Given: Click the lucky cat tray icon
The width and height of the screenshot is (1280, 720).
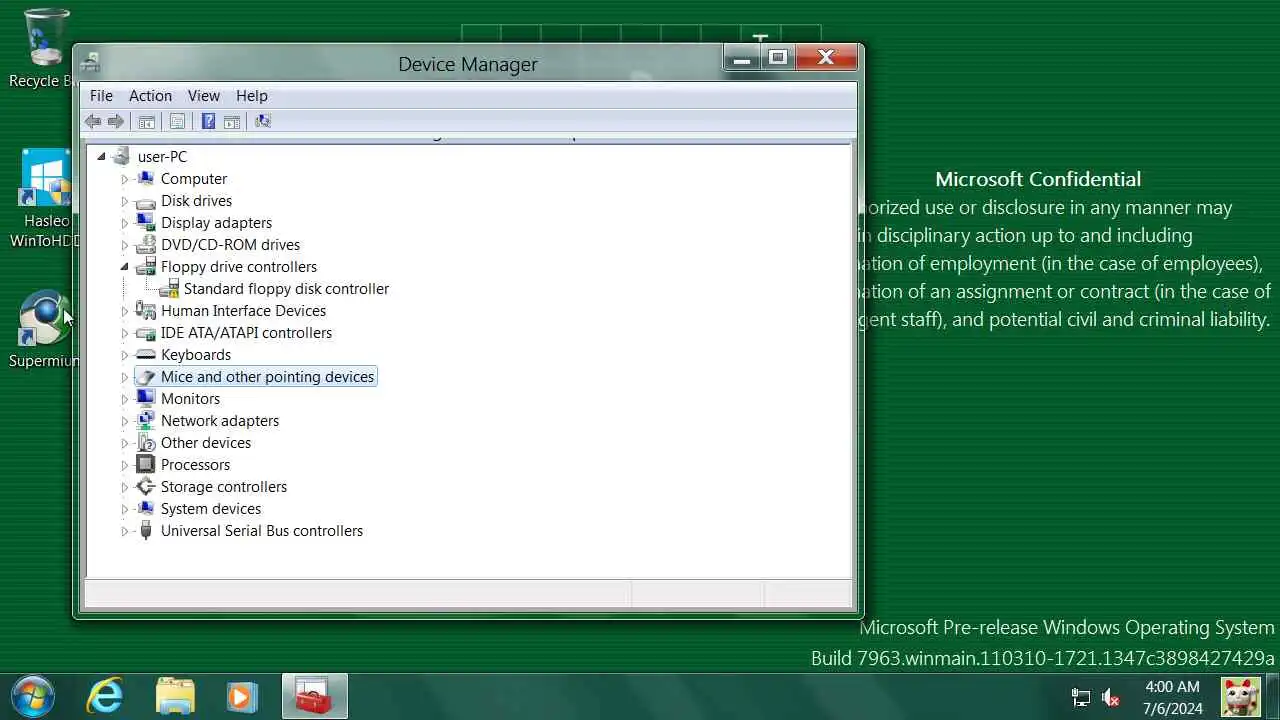Looking at the screenshot, I should 1240,697.
